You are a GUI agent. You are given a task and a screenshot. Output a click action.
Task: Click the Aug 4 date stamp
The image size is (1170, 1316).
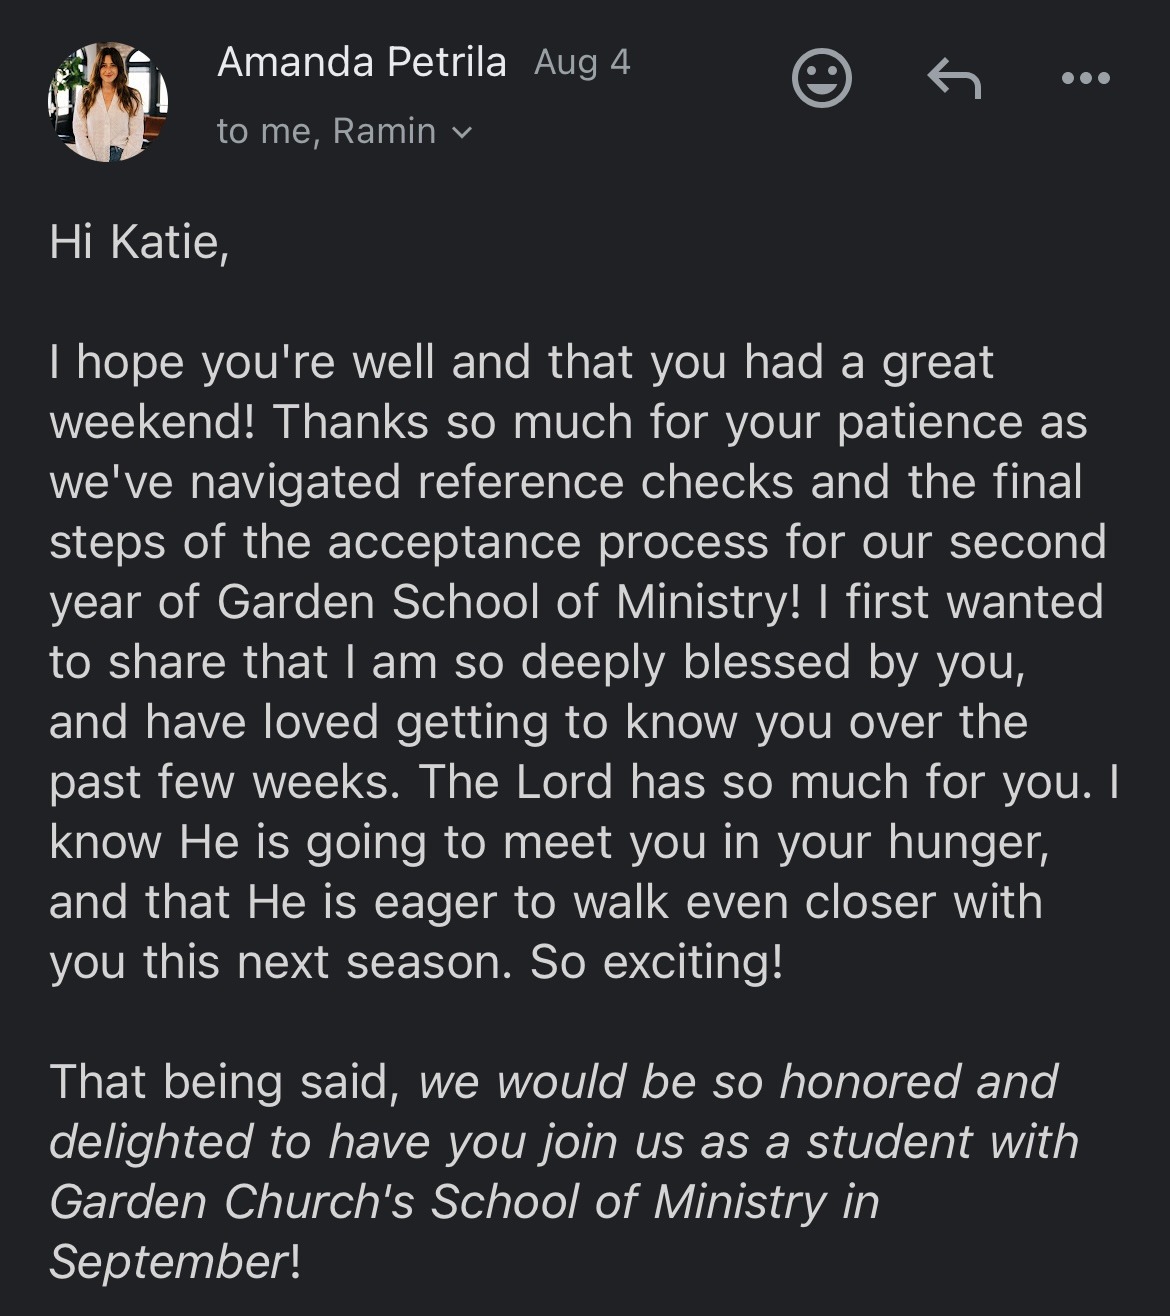[x=582, y=62]
